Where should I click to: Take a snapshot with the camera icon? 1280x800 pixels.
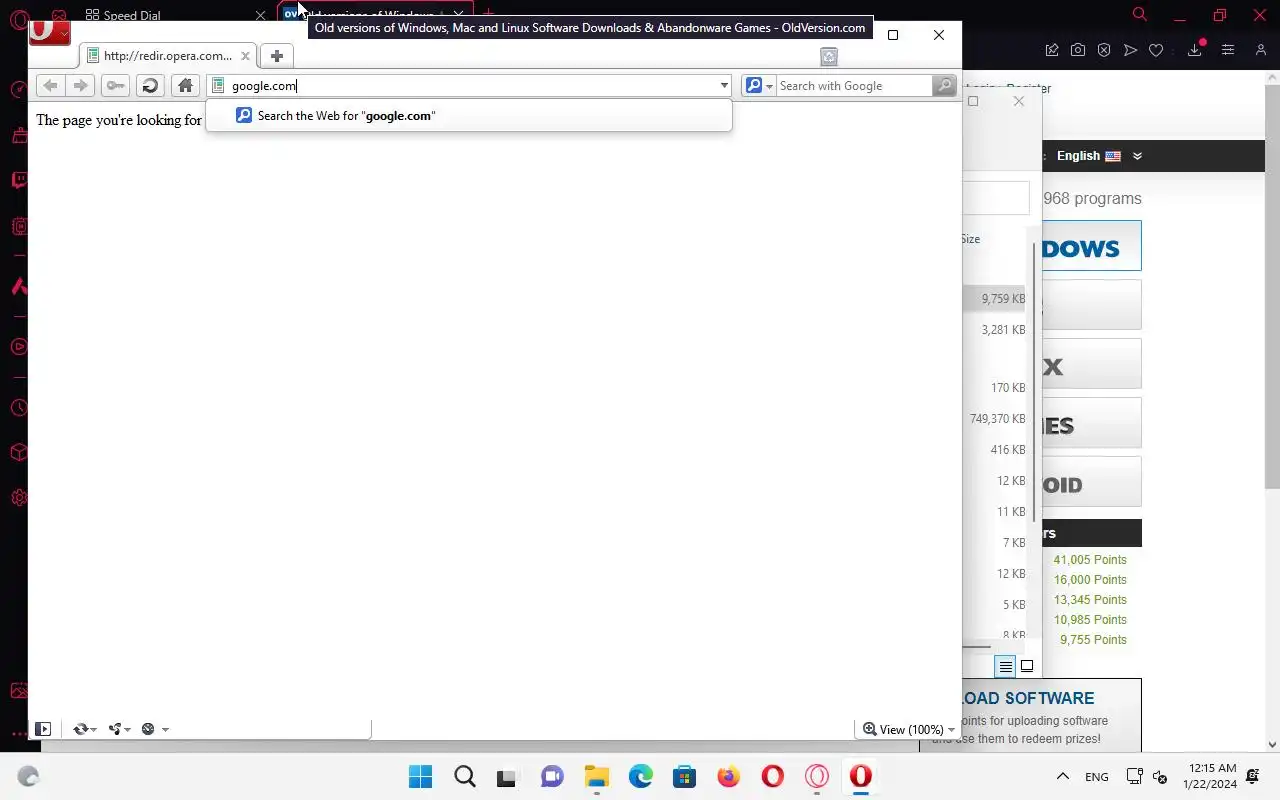[x=1078, y=50]
